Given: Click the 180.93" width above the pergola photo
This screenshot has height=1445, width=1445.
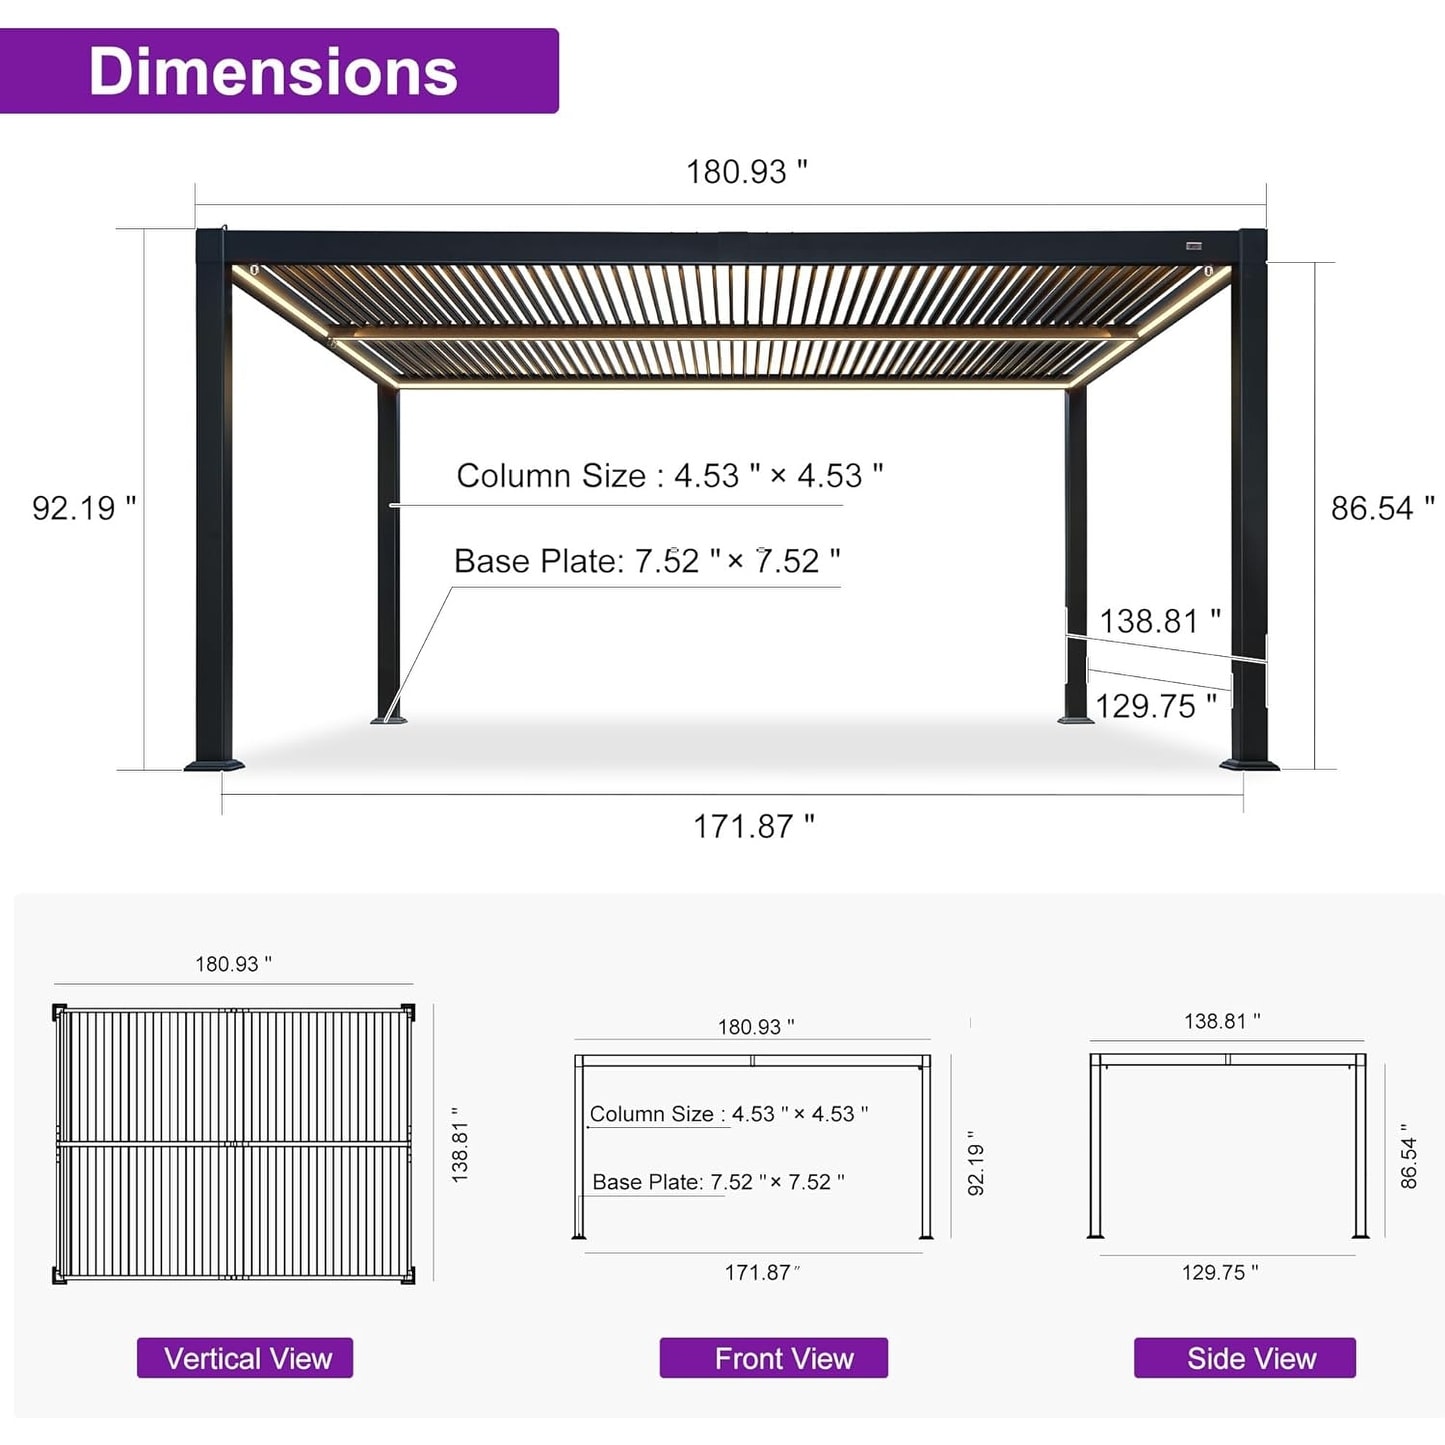Looking at the screenshot, I should (747, 172).
